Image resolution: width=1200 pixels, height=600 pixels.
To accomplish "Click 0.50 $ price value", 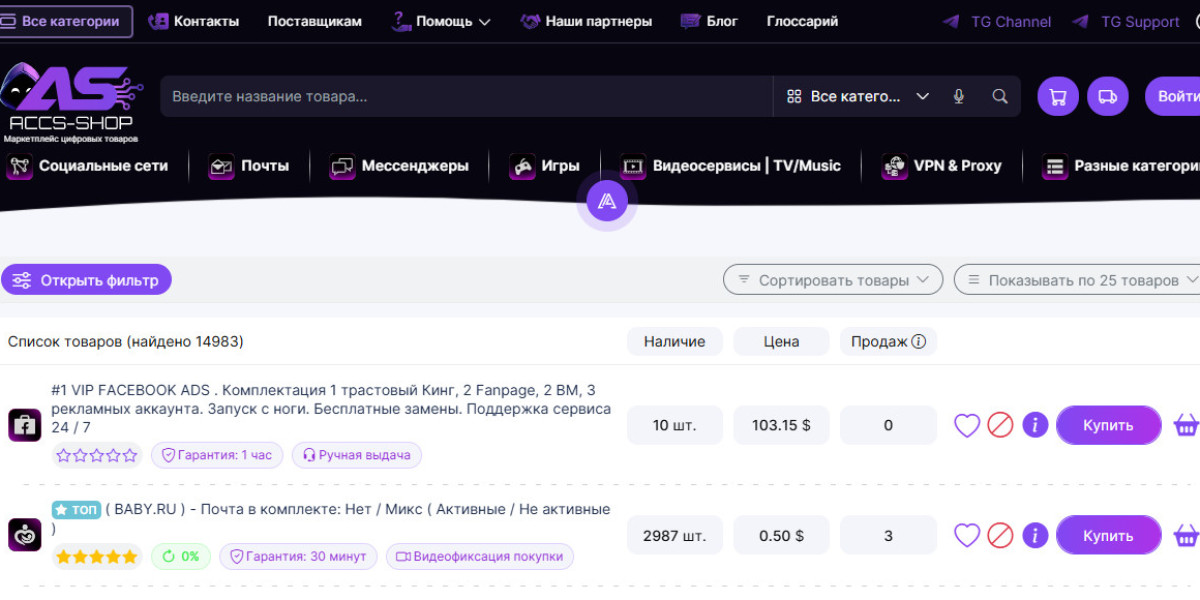I will pos(781,535).
